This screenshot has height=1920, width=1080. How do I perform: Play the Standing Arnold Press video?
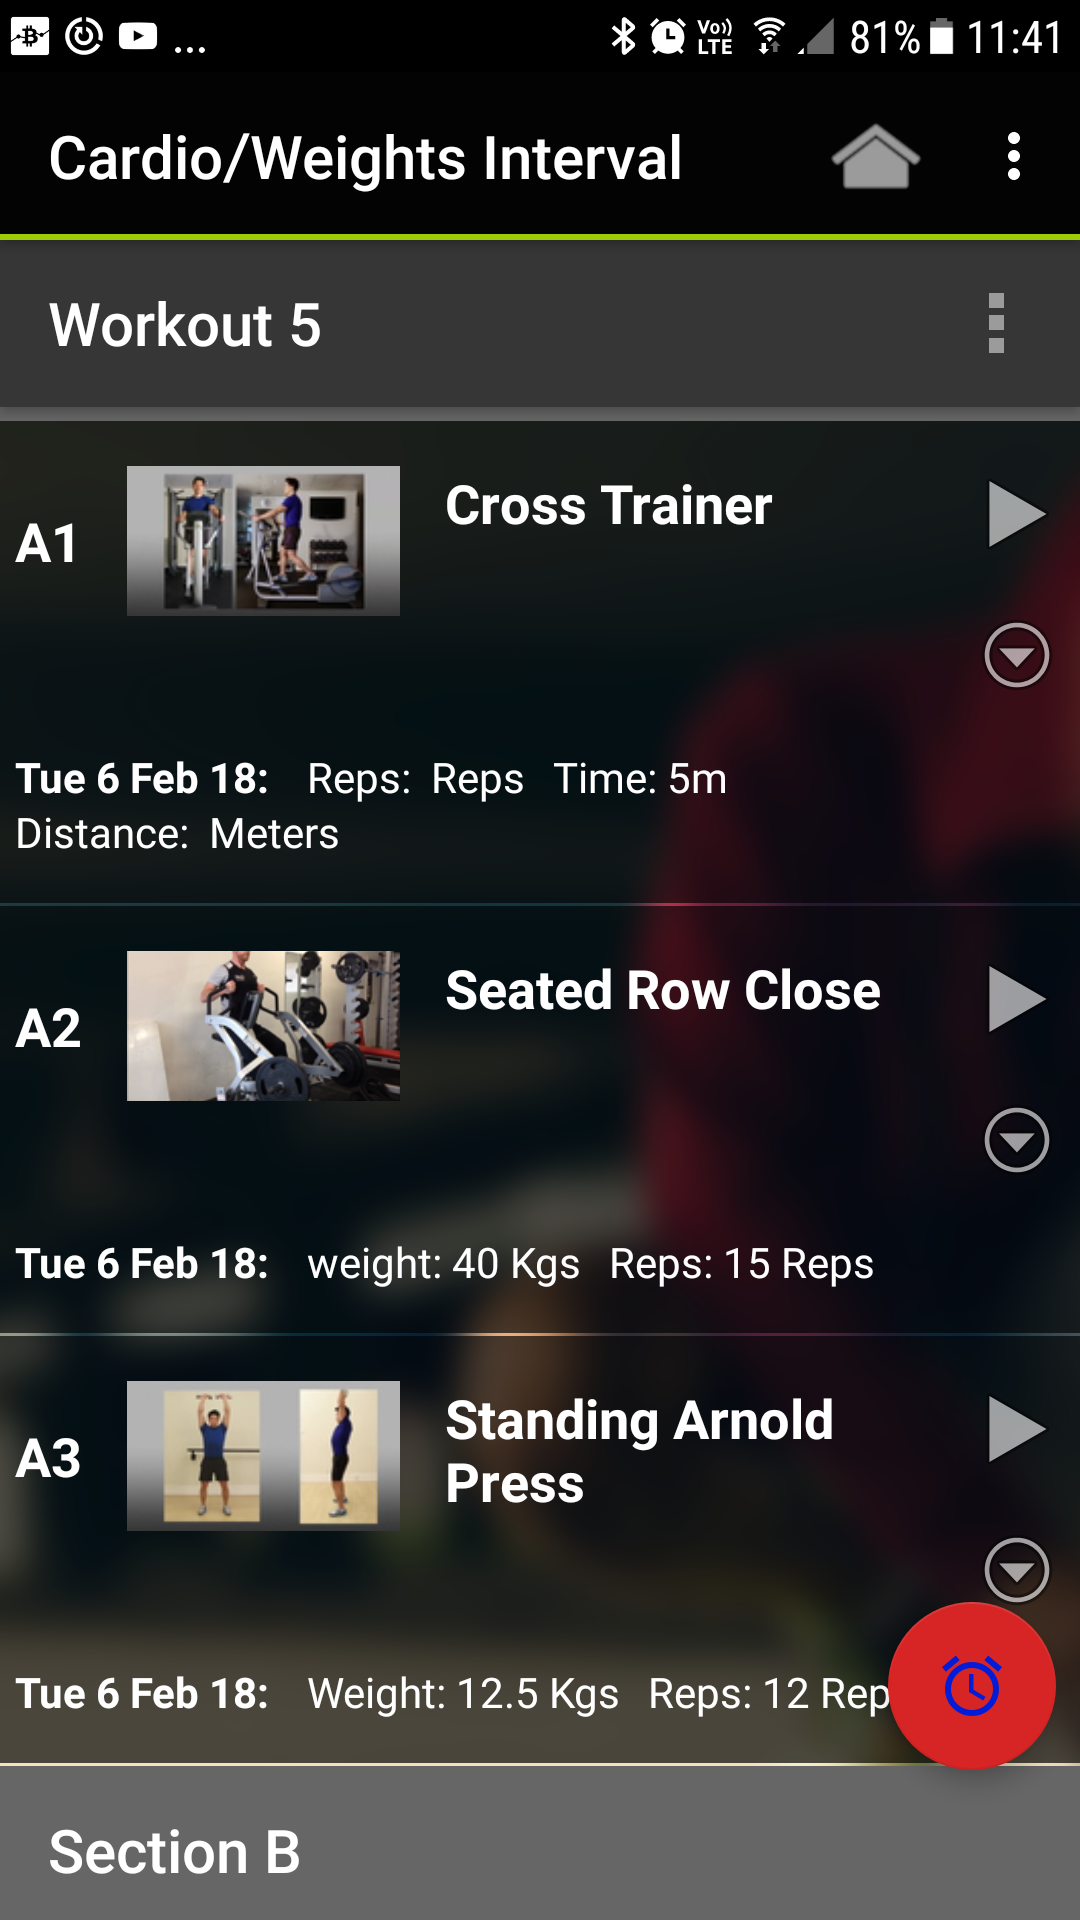coord(1016,1429)
